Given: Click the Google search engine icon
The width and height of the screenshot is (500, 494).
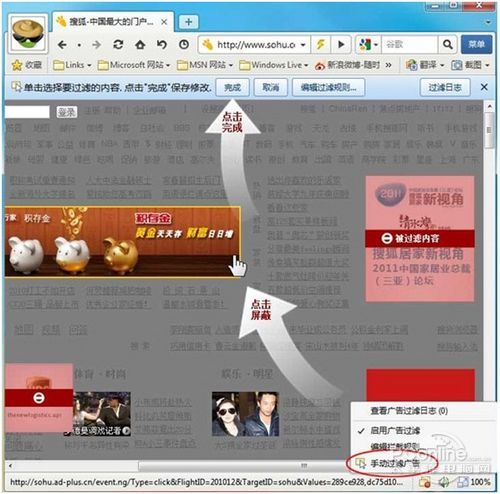Looking at the screenshot, I should [365, 44].
